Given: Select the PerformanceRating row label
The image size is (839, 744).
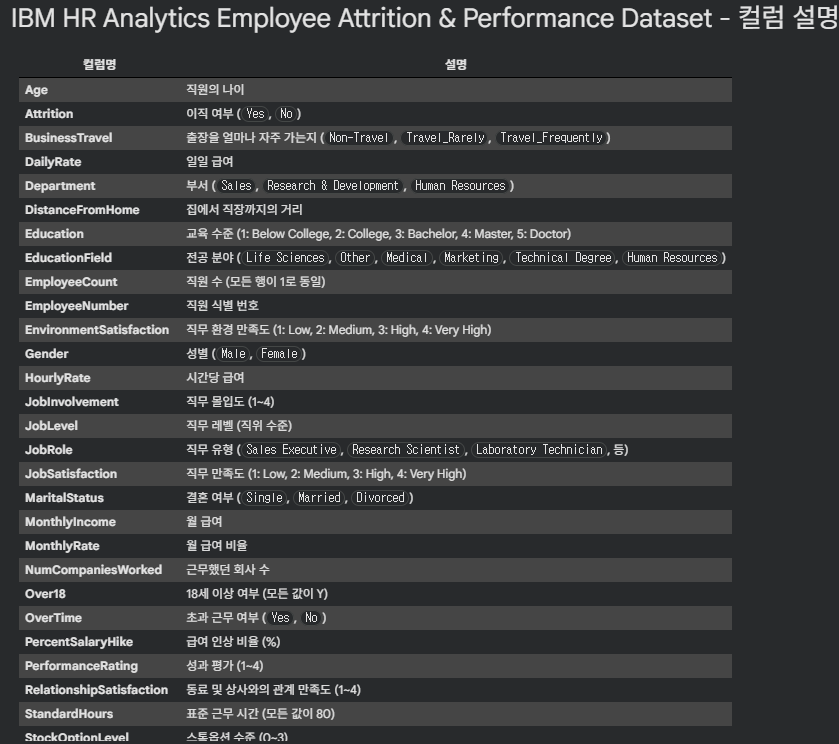Looking at the screenshot, I should (81, 666).
